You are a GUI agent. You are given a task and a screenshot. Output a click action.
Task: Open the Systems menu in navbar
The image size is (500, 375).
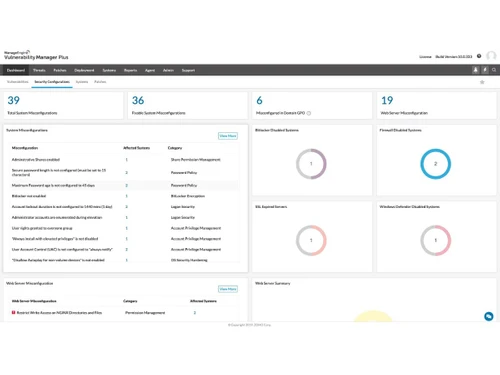[x=109, y=70]
